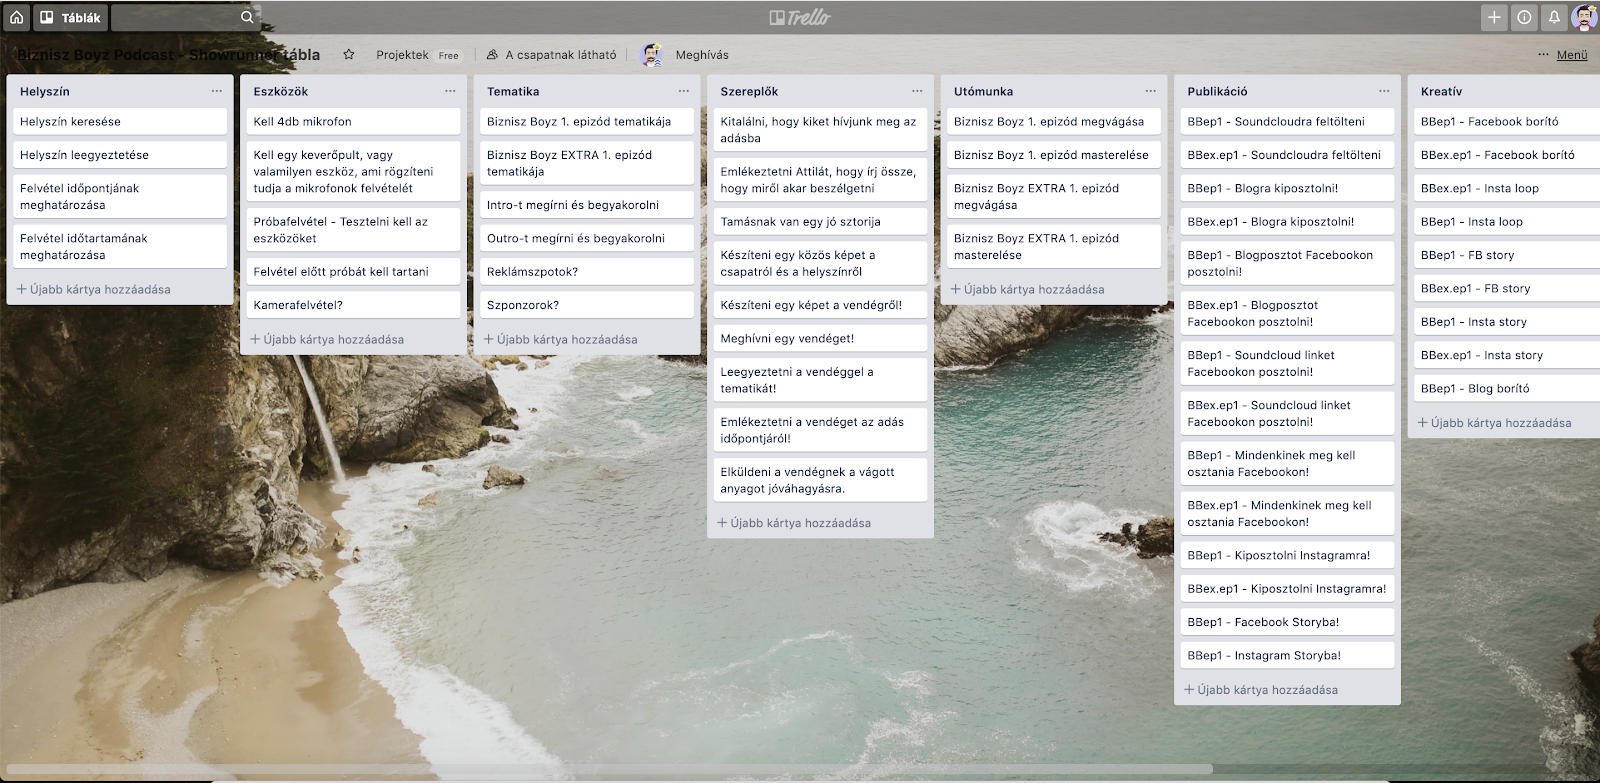The height and width of the screenshot is (783, 1600).
Task: Star the board with star icon
Action: 349,55
